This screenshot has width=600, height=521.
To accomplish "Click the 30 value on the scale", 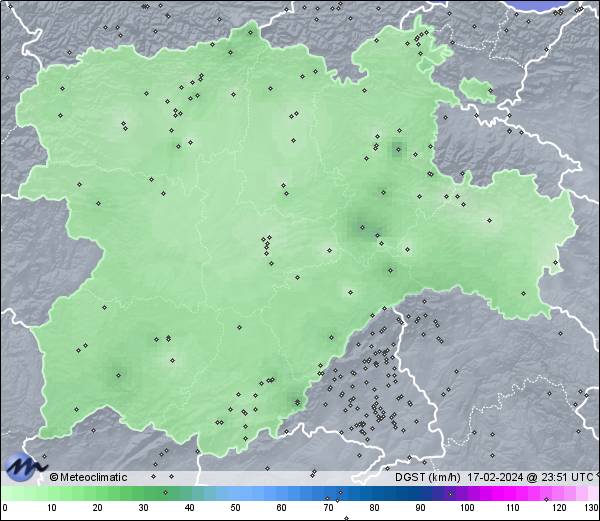I will pyautogui.click(x=143, y=508).
